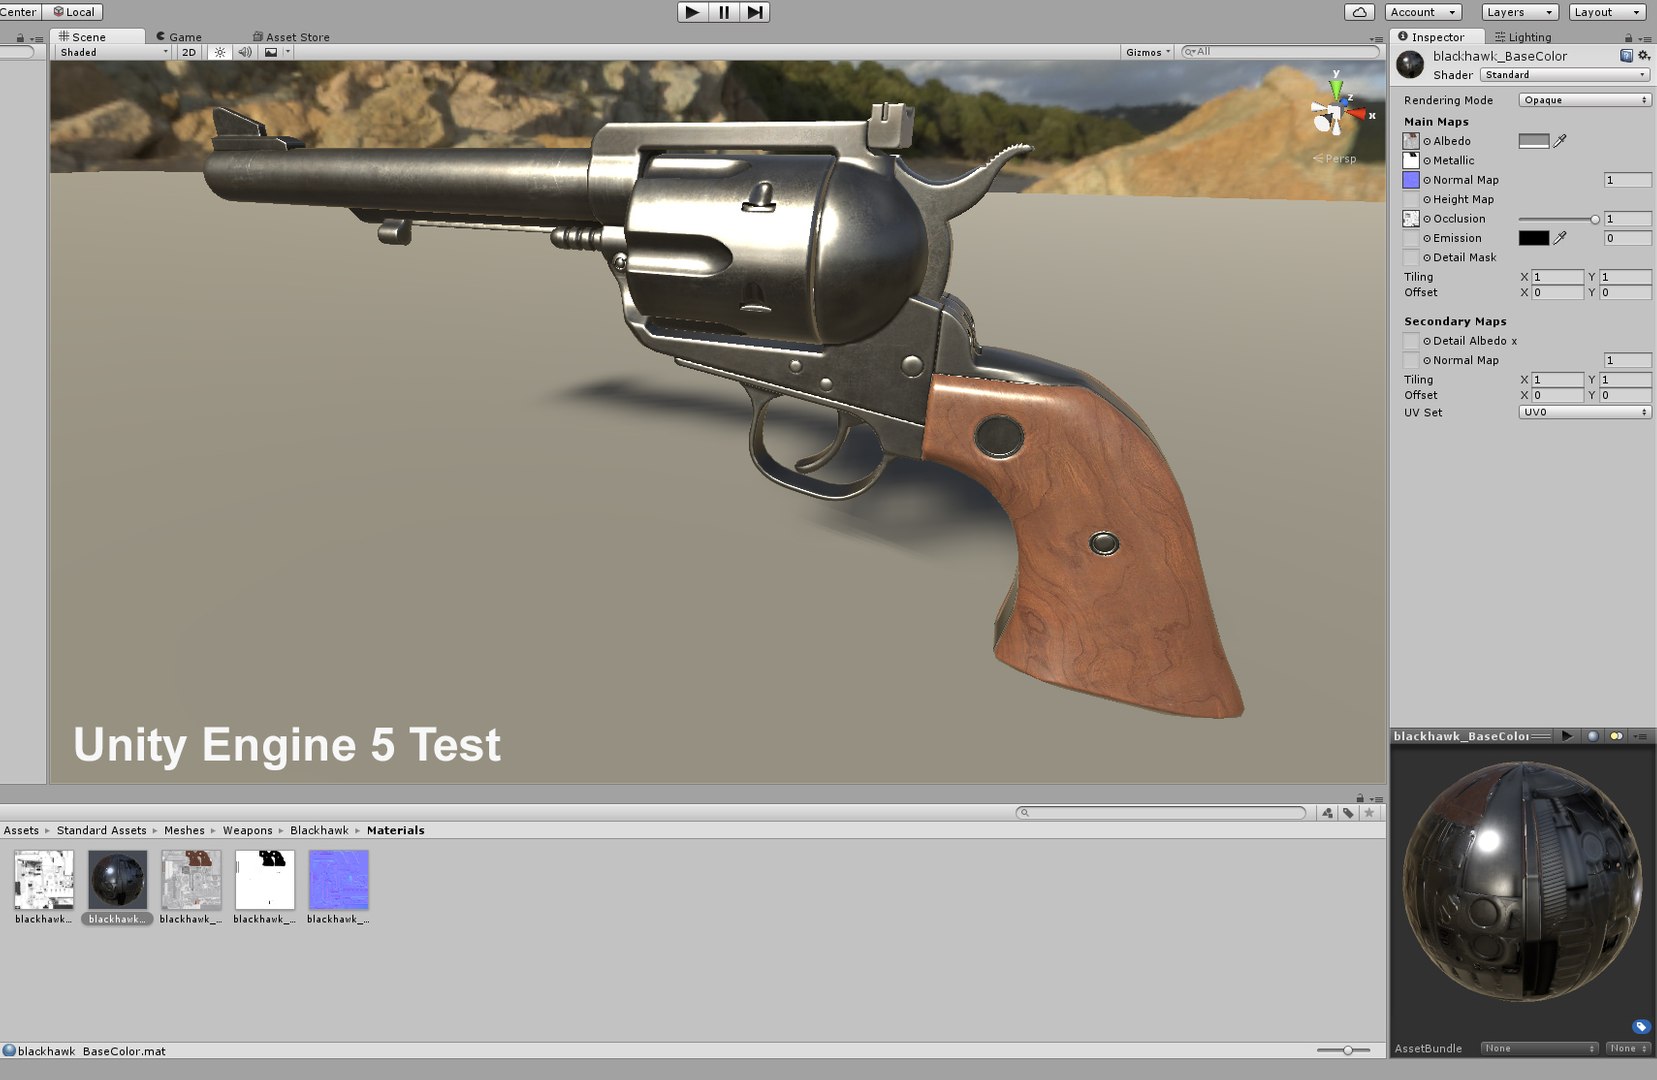Click the Emission black color swatch
Viewport: 1657px width, 1080px height.
pos(1533,238)
